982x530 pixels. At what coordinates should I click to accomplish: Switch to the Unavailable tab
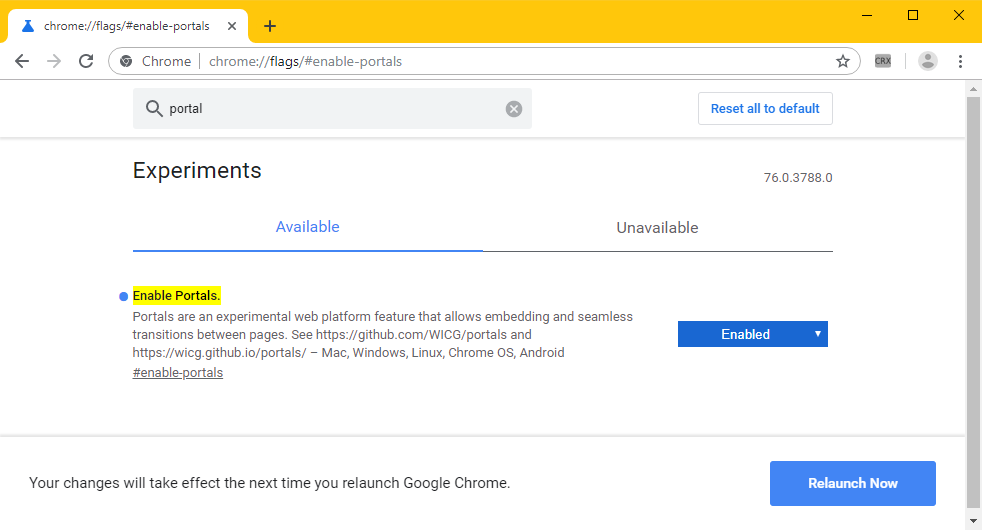[x=657, y=228]
